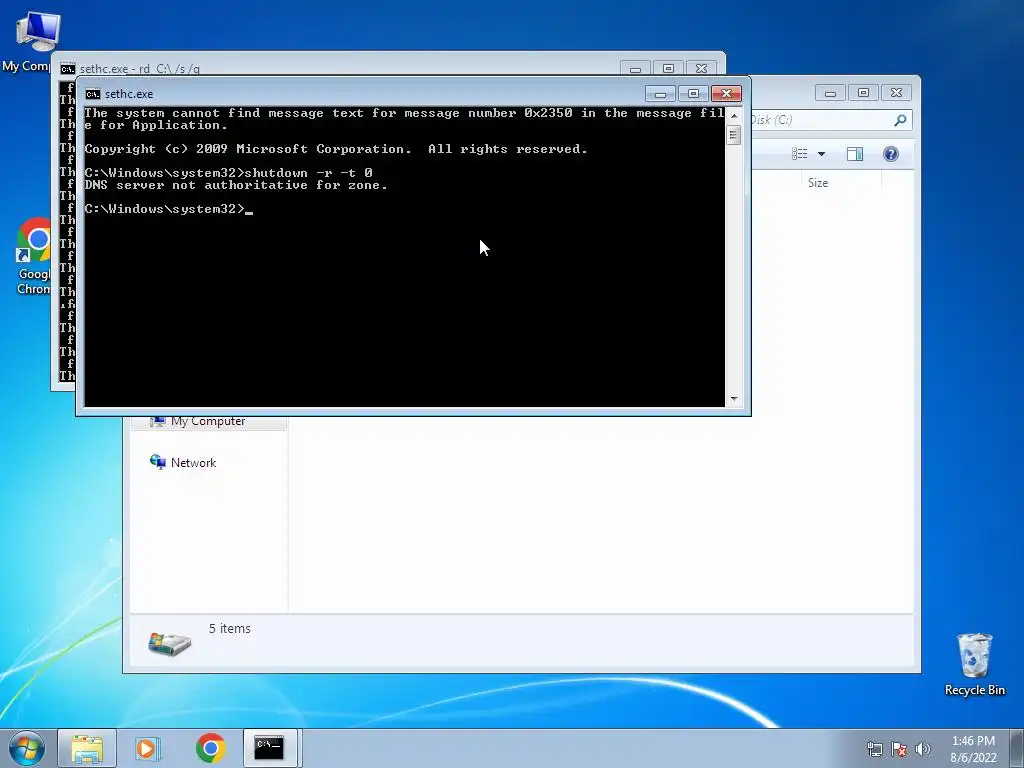The height and width of the screenshot is (768, 1024).
Task: Open Google Chrome from the taskbar
Action: click(210, 748)
